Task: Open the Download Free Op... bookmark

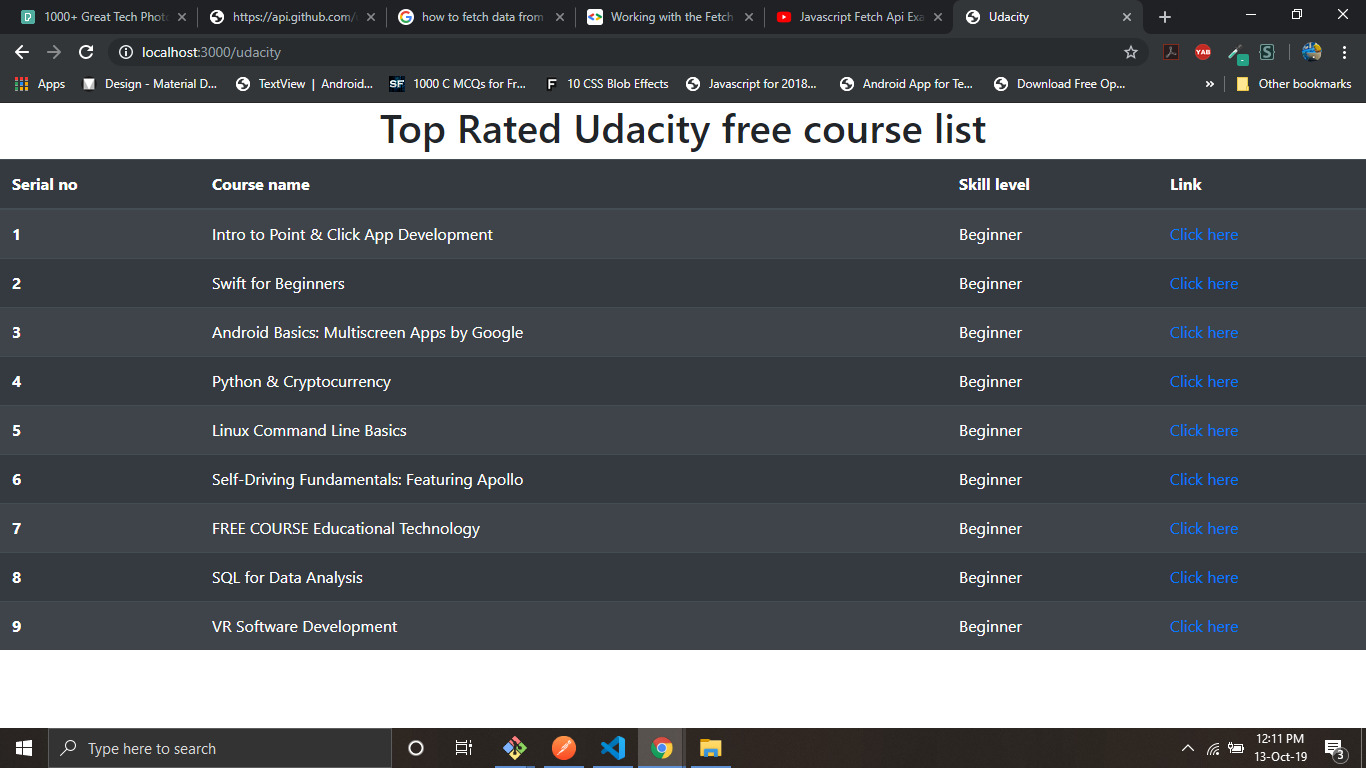Action: pyautogui.click(x=1060, y=84)
